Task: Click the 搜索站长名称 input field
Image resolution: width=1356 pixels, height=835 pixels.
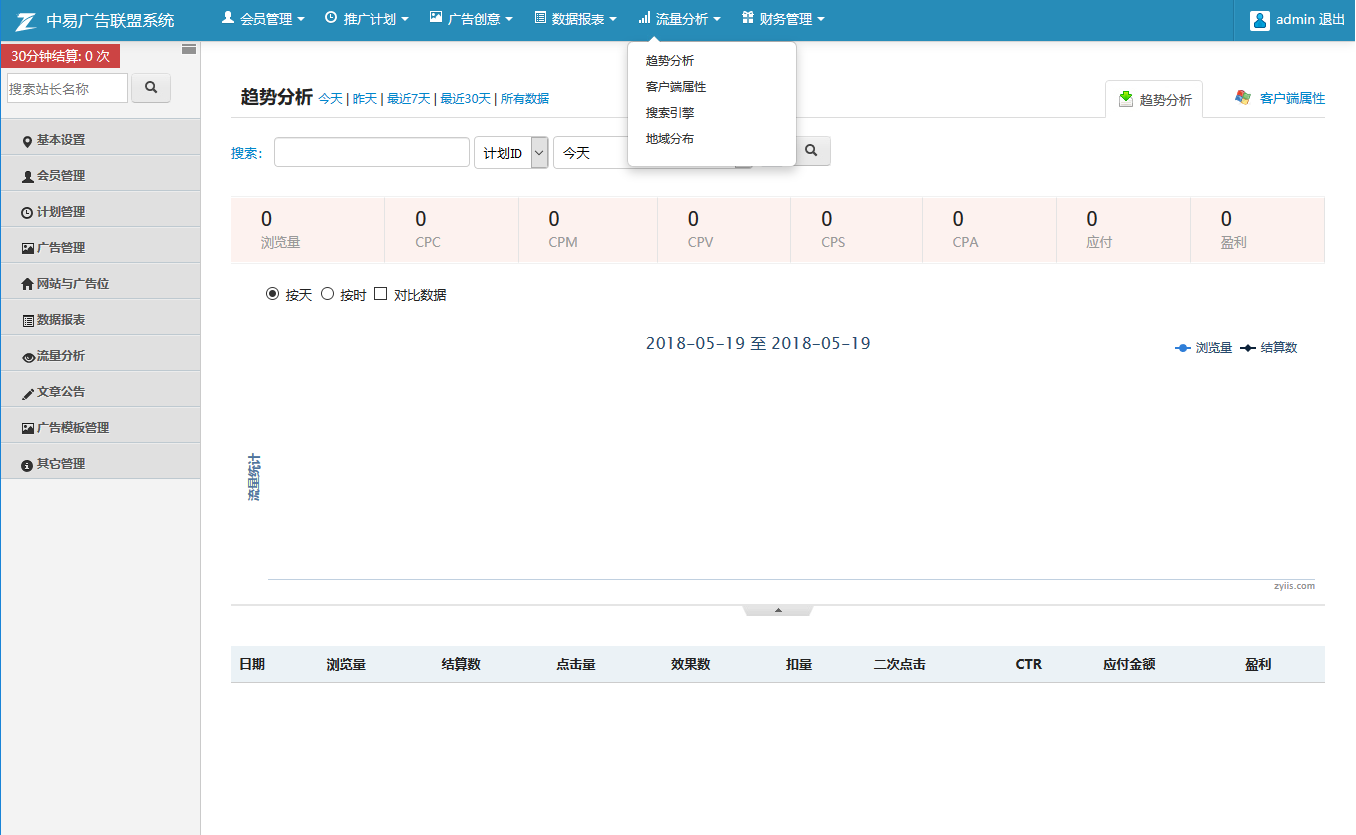Action: coord(67,88)
